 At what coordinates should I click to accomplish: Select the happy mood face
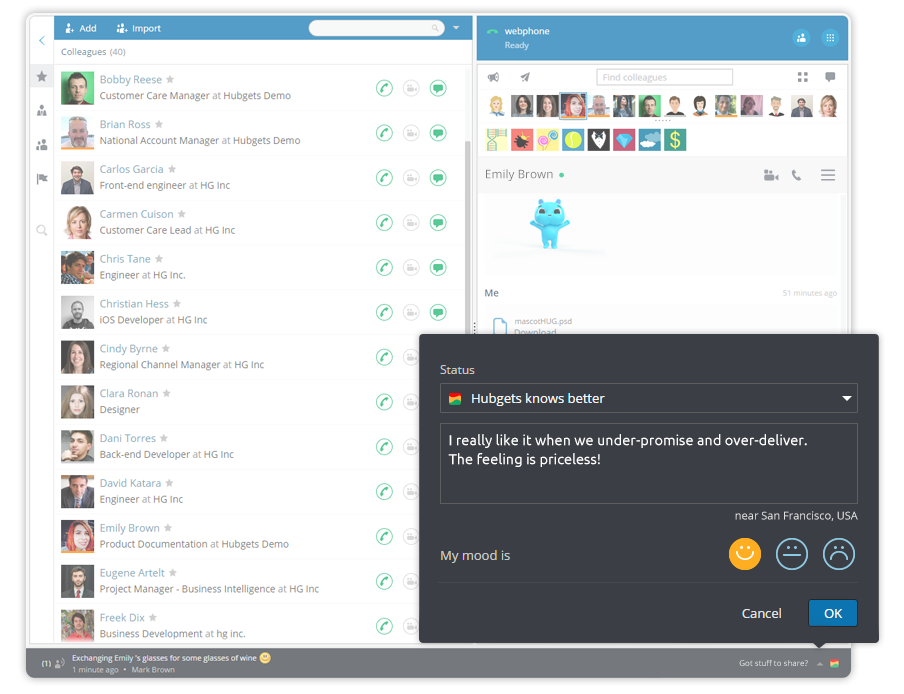tap(745, 554)
